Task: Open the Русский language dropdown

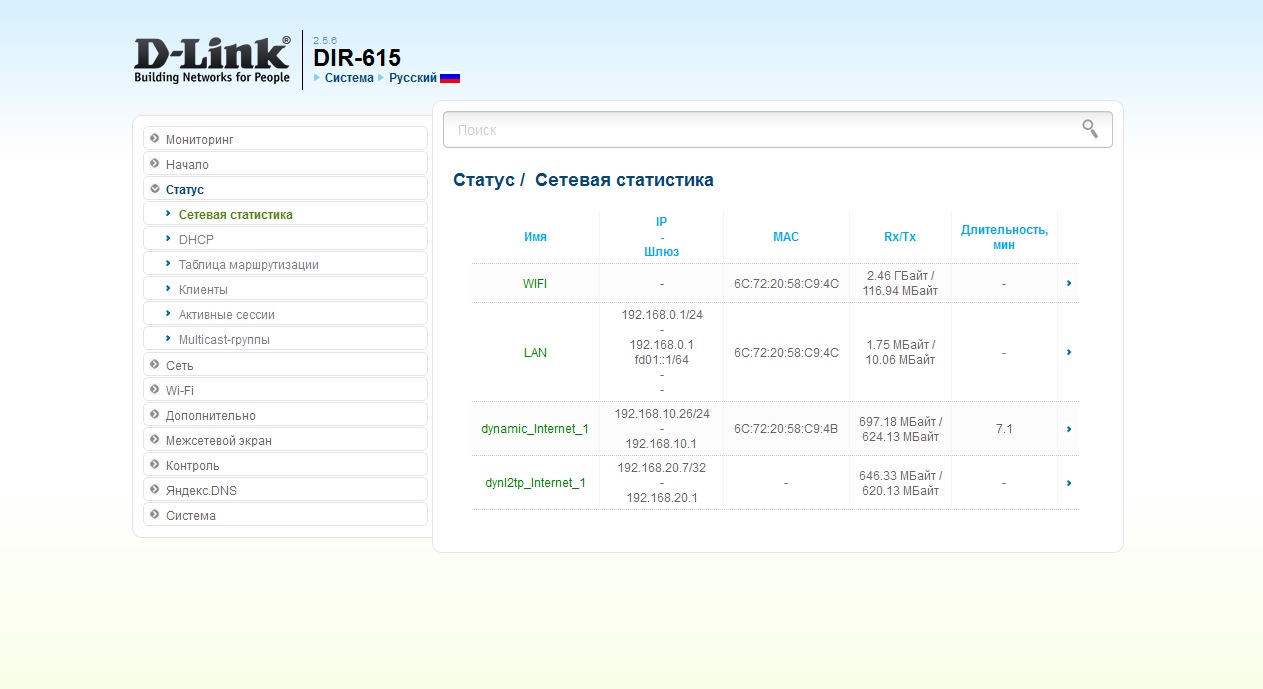Action: (x=413, y=78)
